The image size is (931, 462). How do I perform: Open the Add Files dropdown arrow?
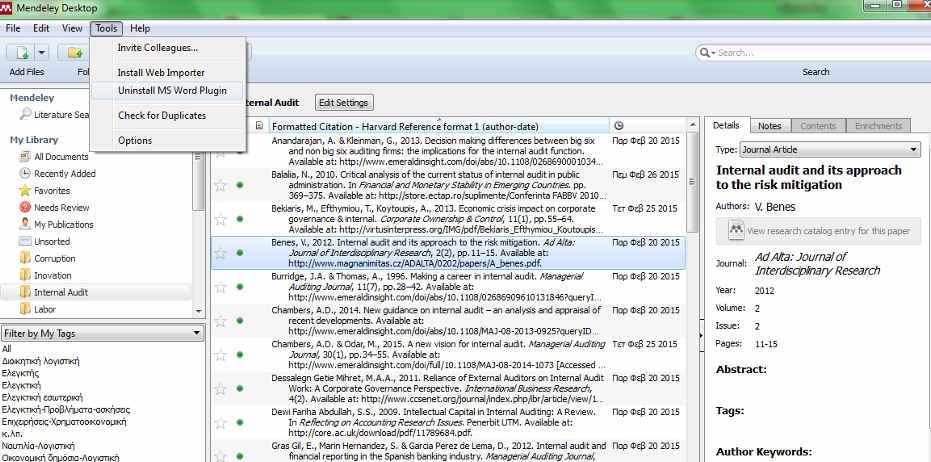coord(42,53)
